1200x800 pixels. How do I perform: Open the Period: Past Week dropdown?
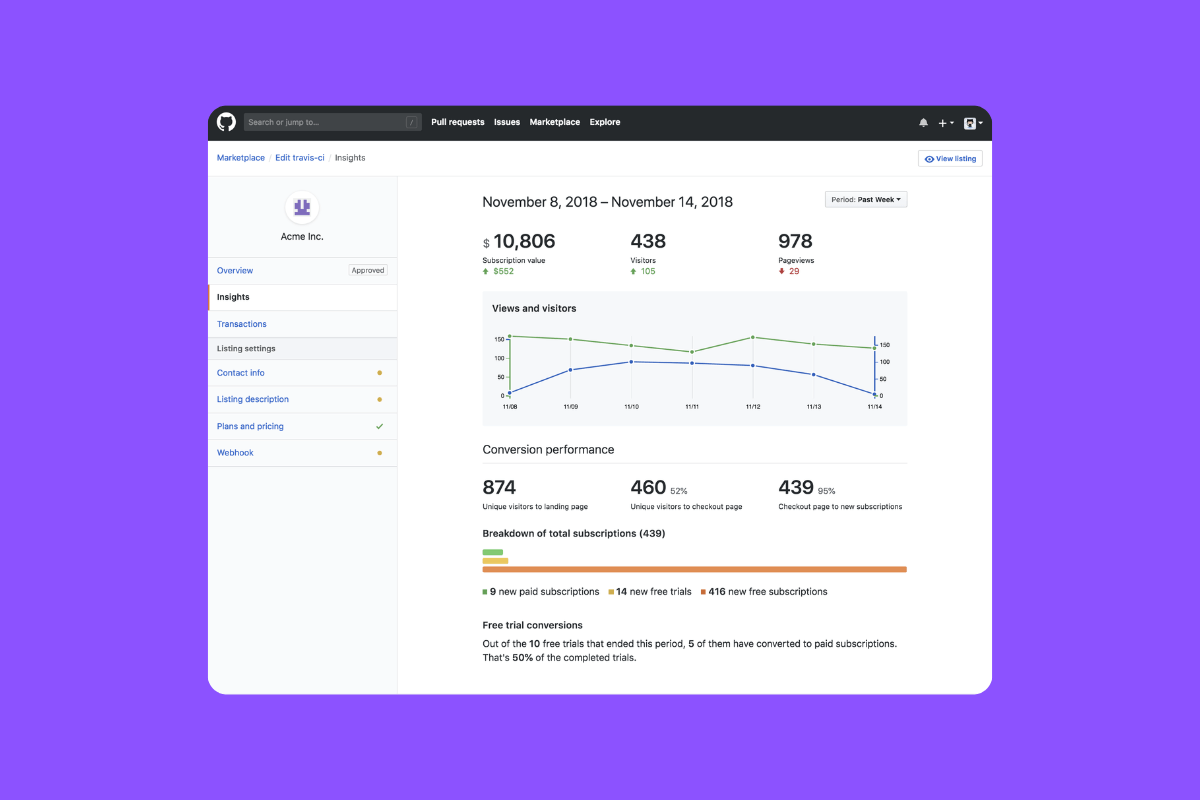[x=866, y=199]
